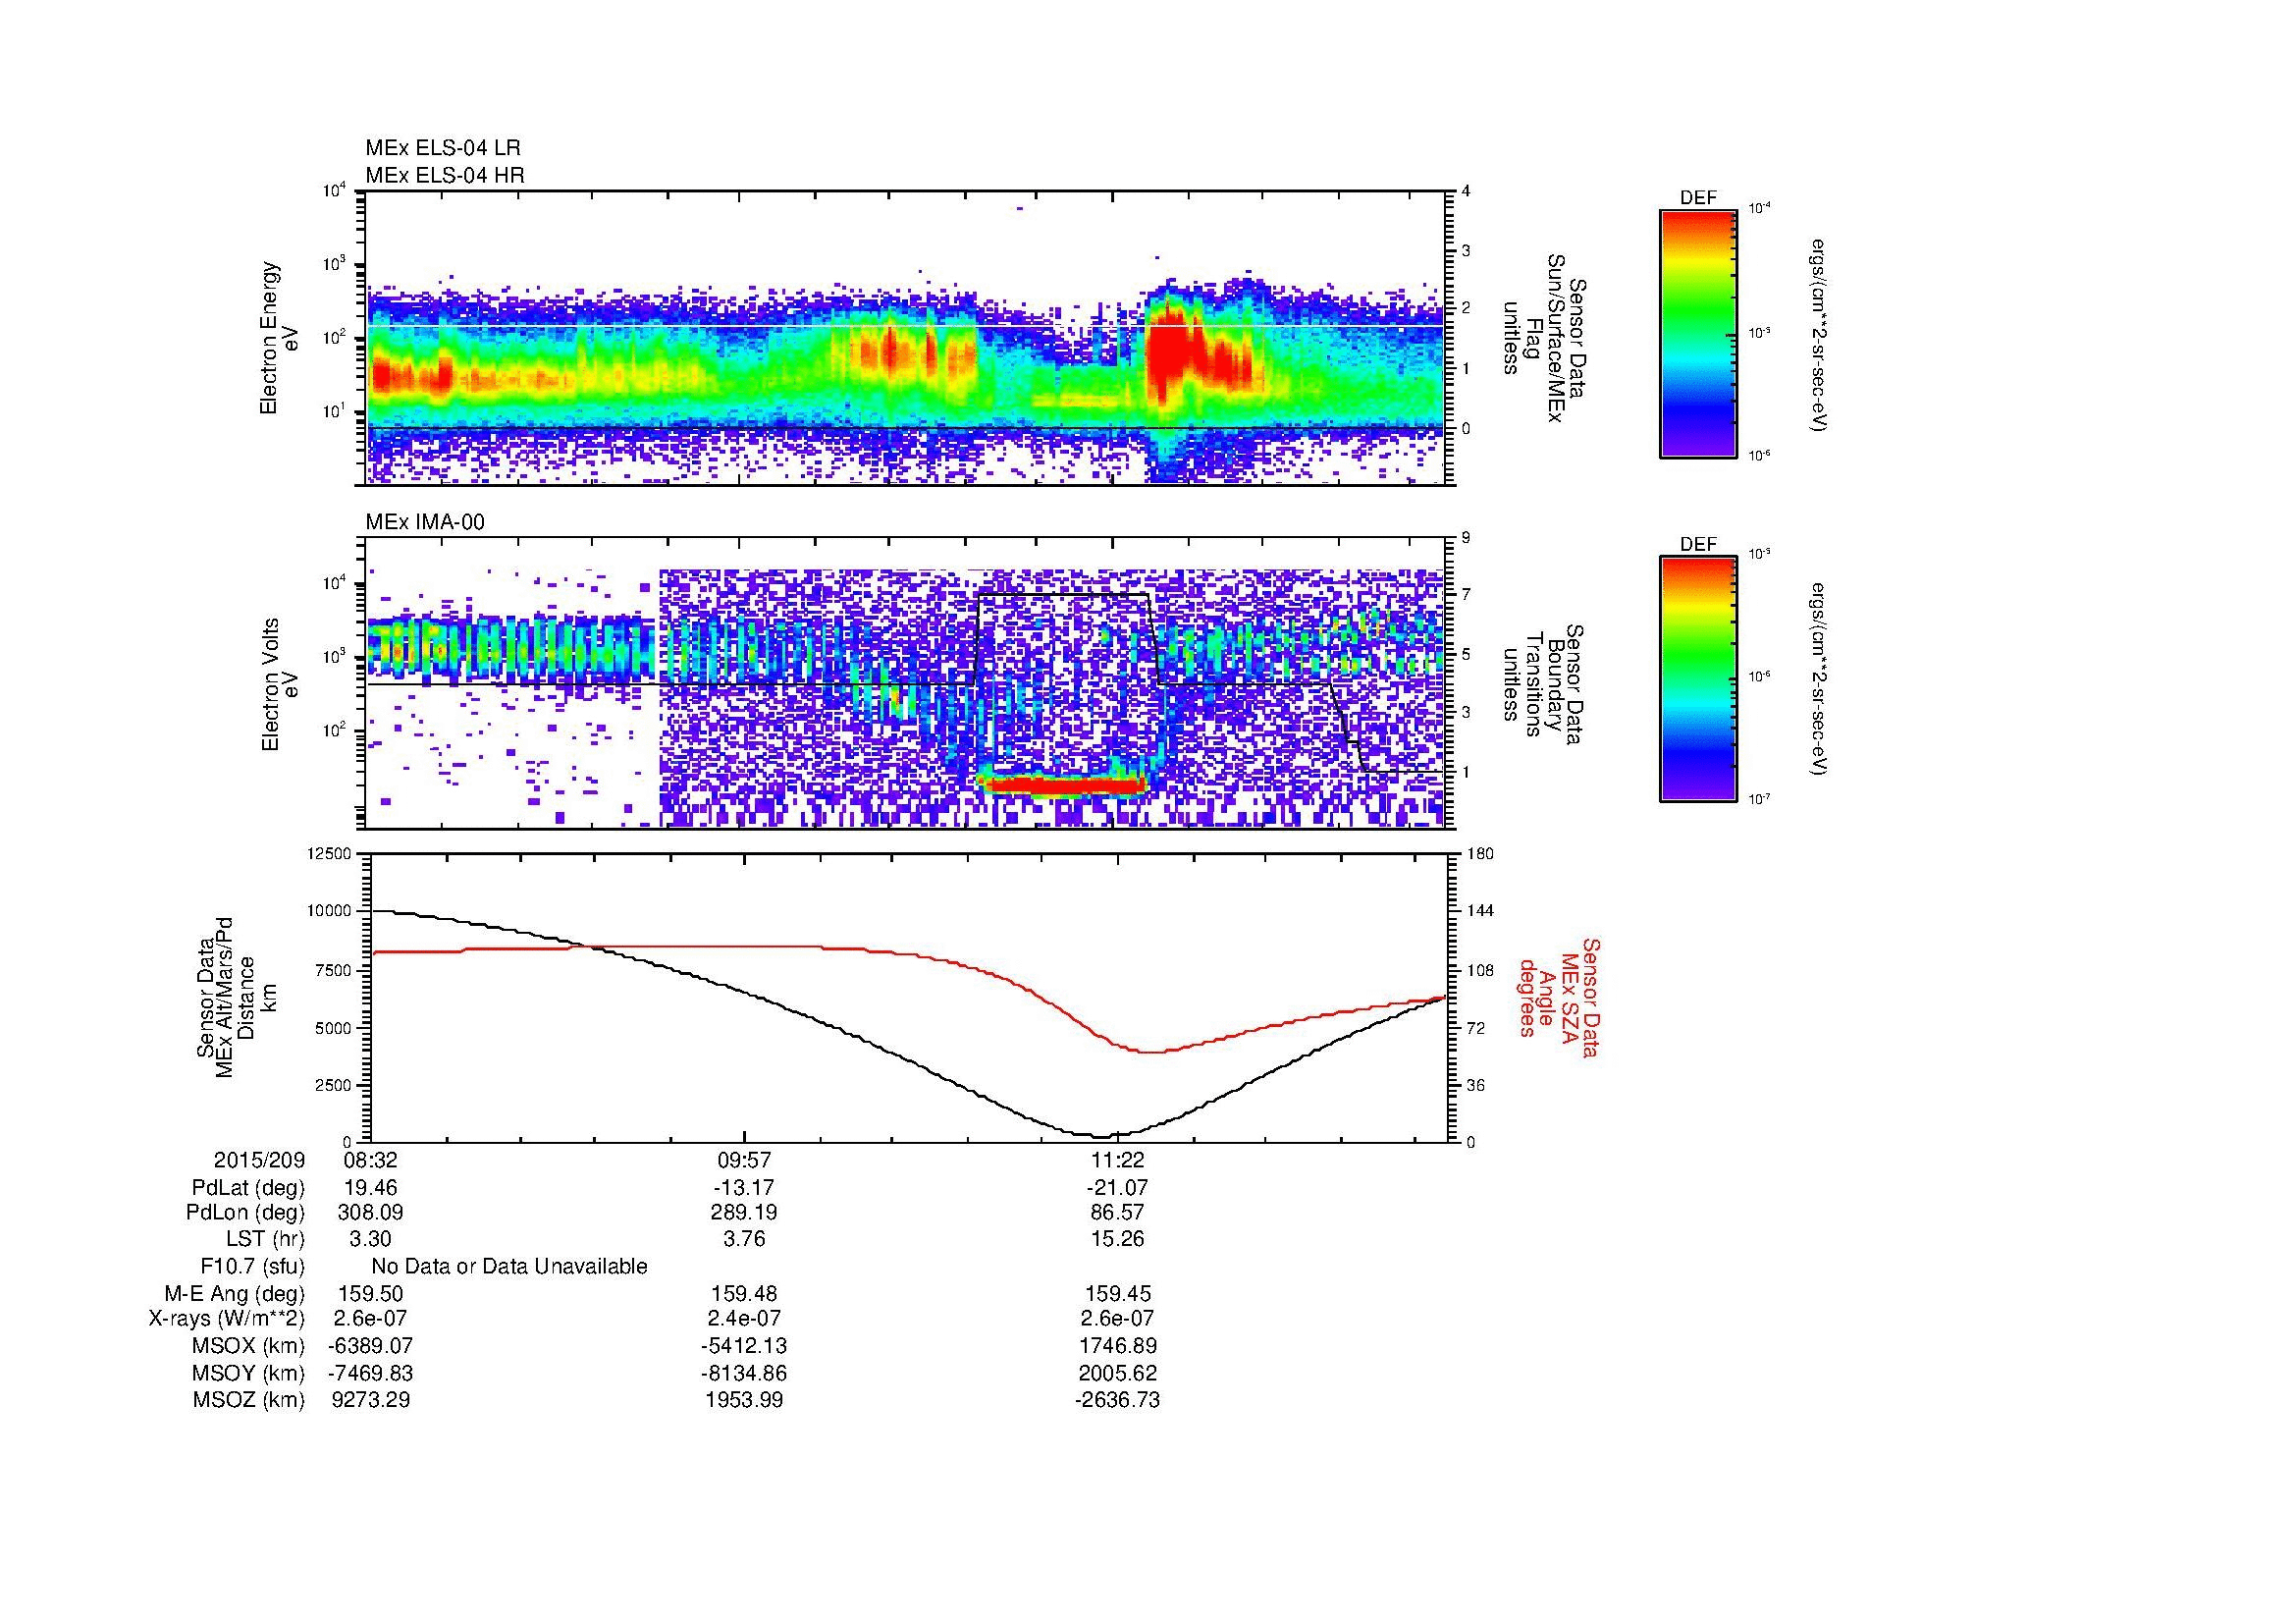2296x1623 pixels.
Task: Click the 'MEx ELS-04 LR' plot title
Action: click(x=443, y=148)
